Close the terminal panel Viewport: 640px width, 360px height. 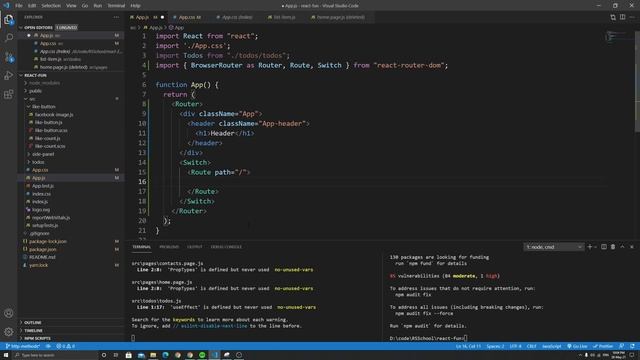click(631, 247)
